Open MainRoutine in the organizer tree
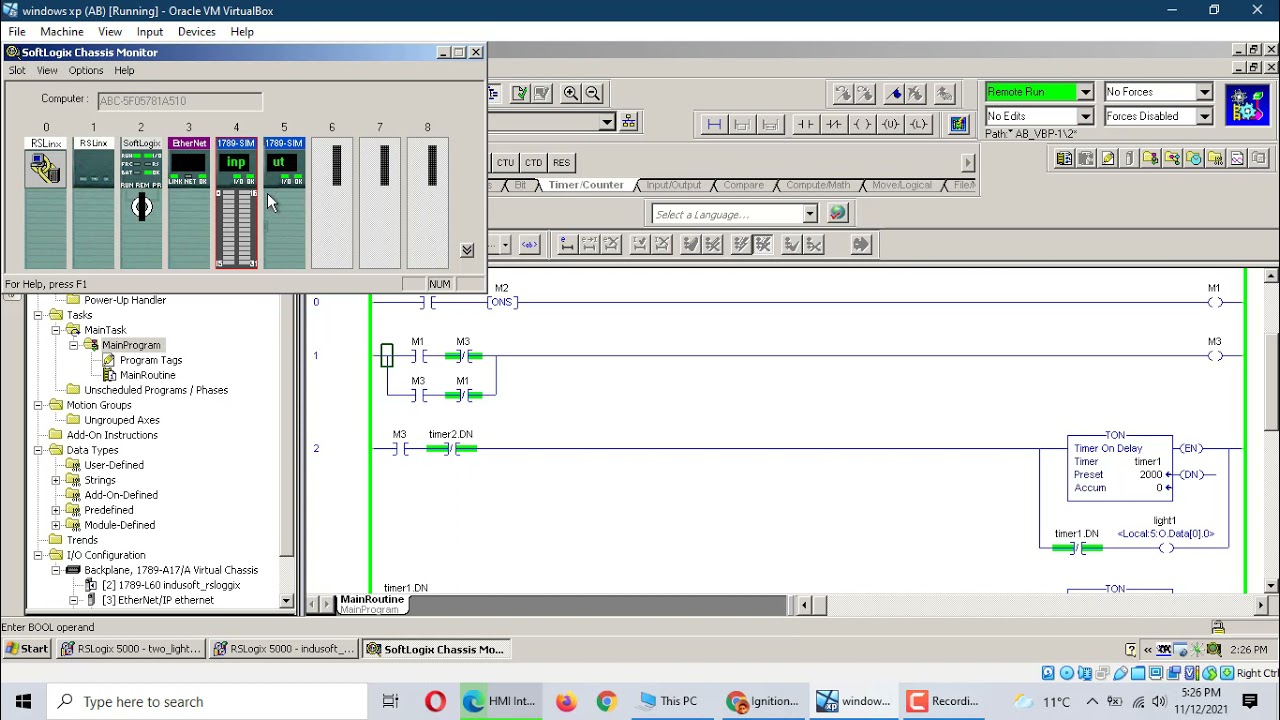The width and height of the screenshot is (1280, 720). click(147, 375)
